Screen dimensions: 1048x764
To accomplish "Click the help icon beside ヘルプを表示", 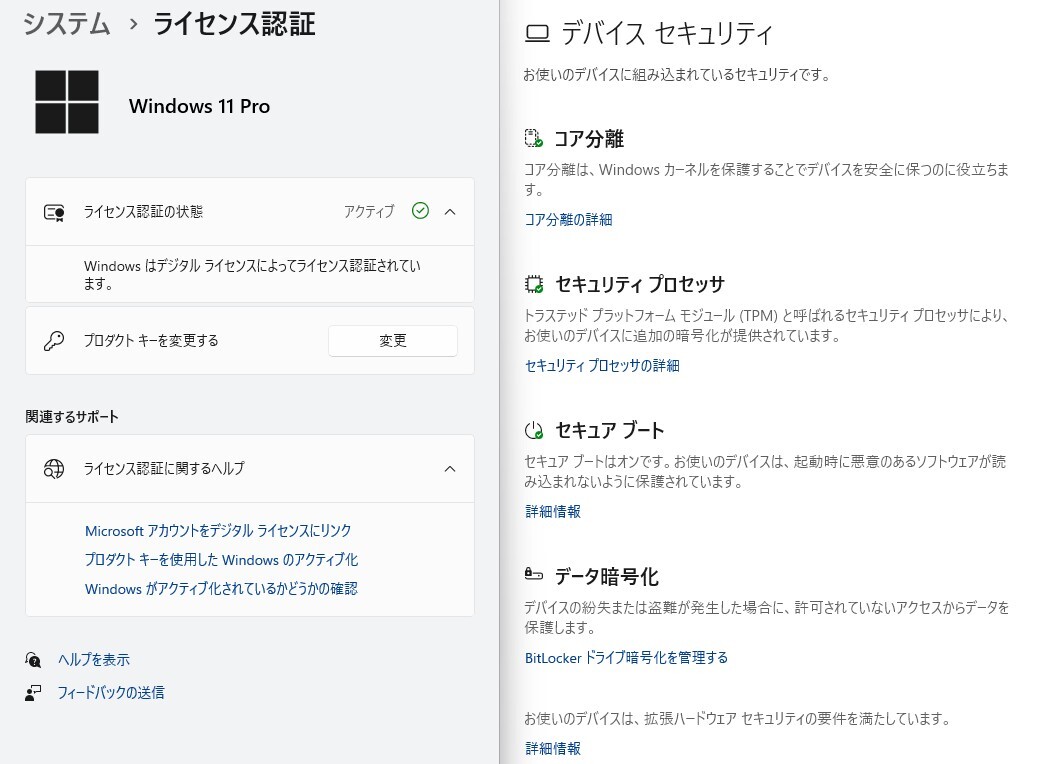I will tap(33, 660).
